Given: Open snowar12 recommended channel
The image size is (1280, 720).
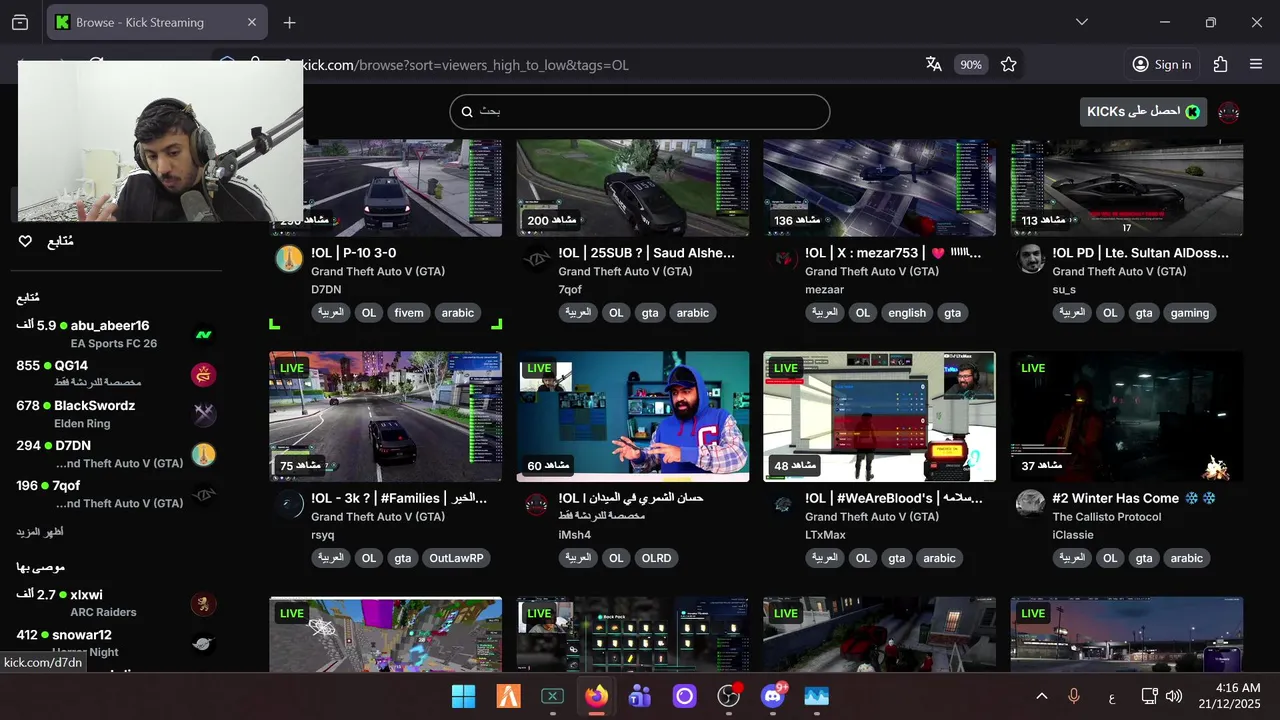Looking at the screenshot, I should pyautogui.click(x=115, y=643).
